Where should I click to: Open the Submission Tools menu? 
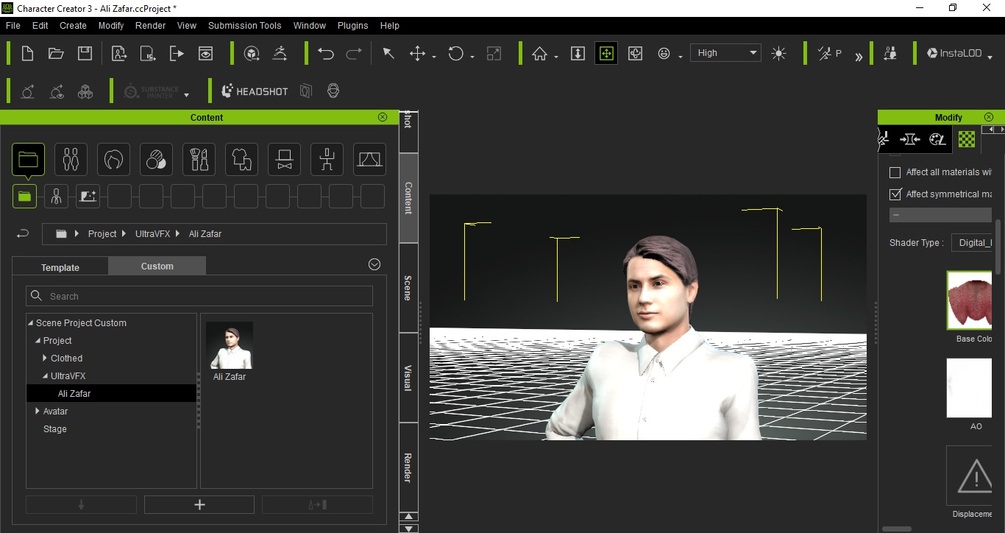[244, 26]
